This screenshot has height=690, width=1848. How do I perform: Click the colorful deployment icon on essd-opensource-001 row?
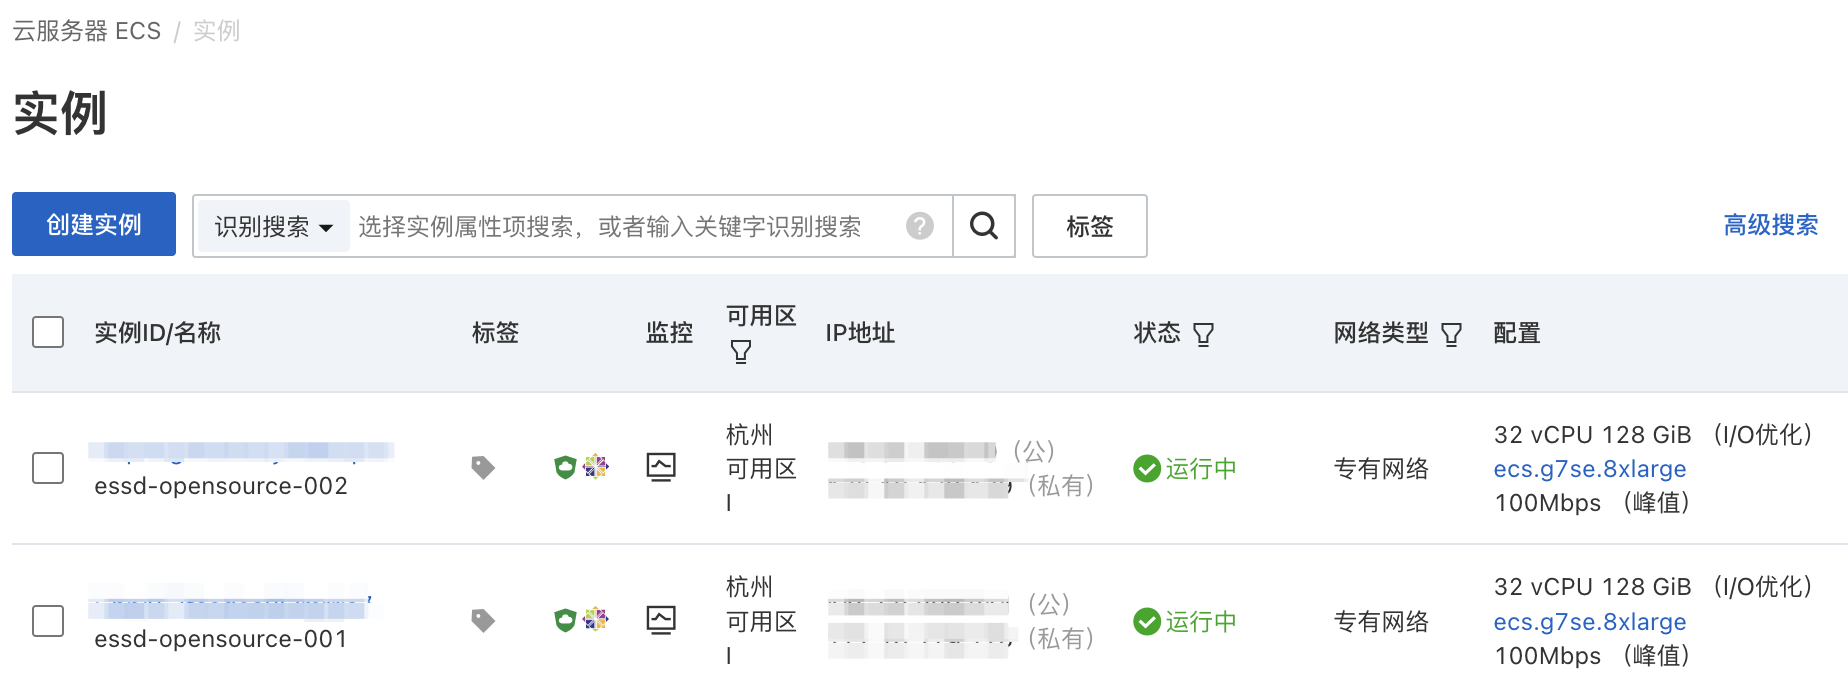coord(595,620)
